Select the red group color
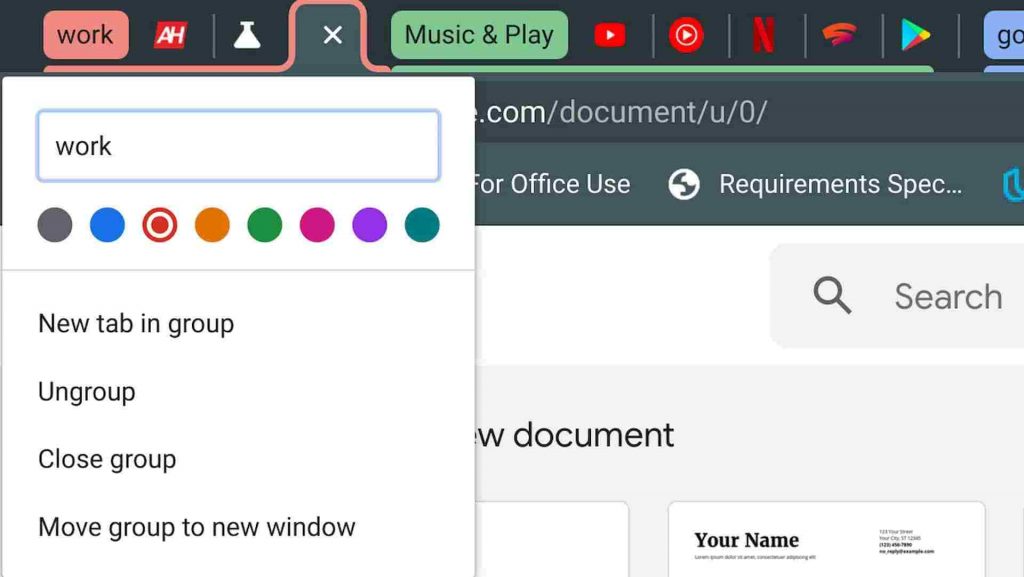 160,225
